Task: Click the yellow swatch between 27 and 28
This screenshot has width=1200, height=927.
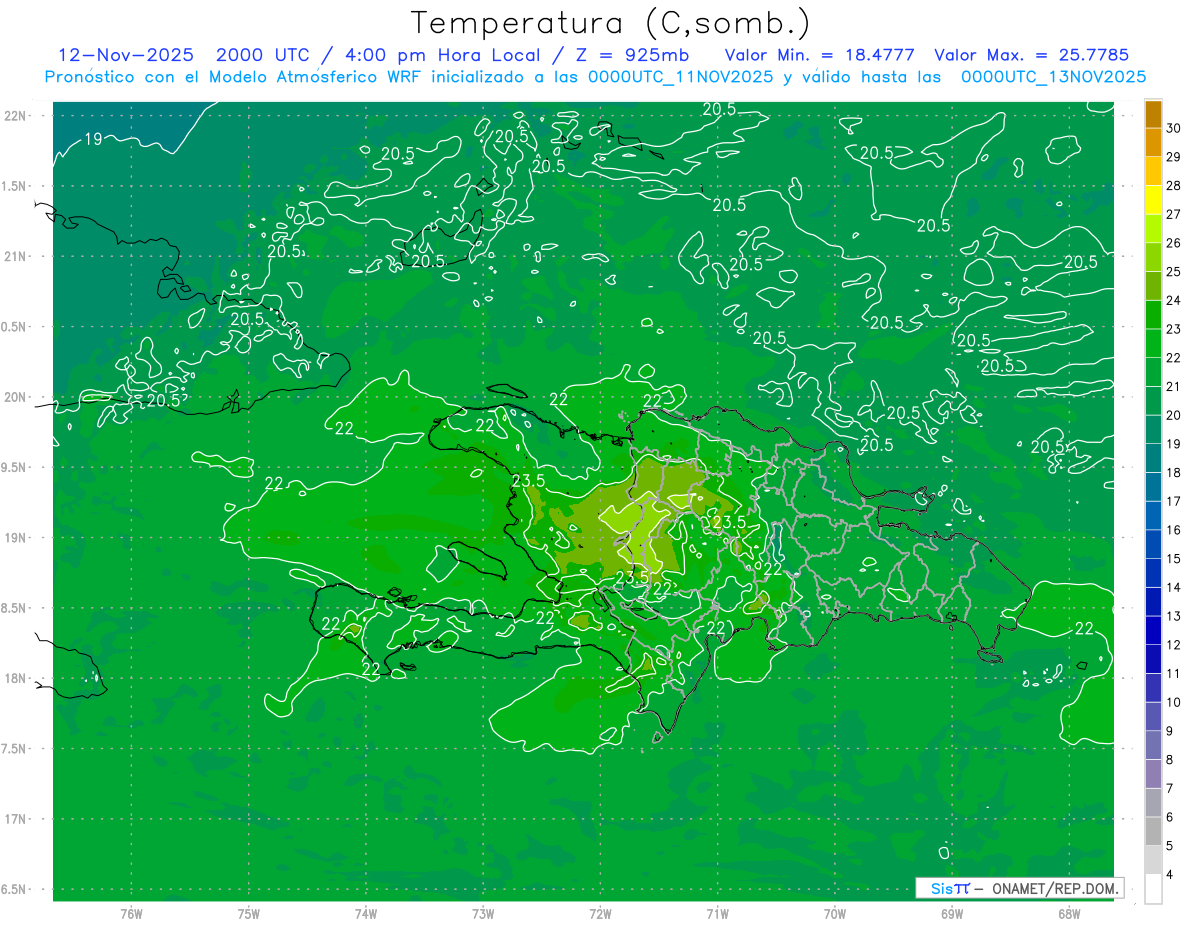Action: pyautogui.click(x=1153, y=200)
